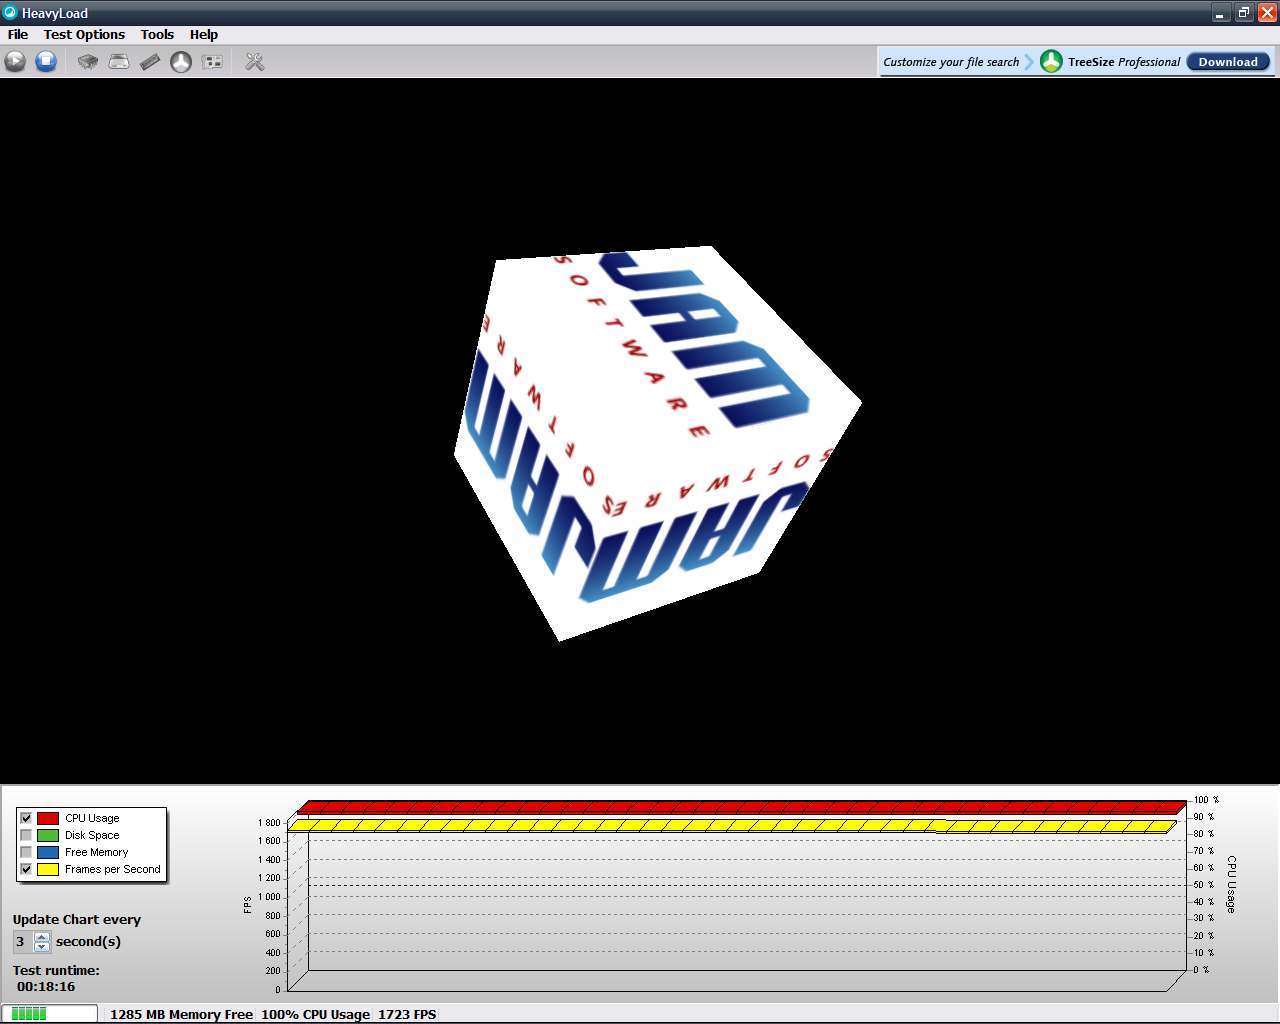Click the test runtime value 00:18:16
This screenshot has height=1024, width=1280.
point(46,987)
